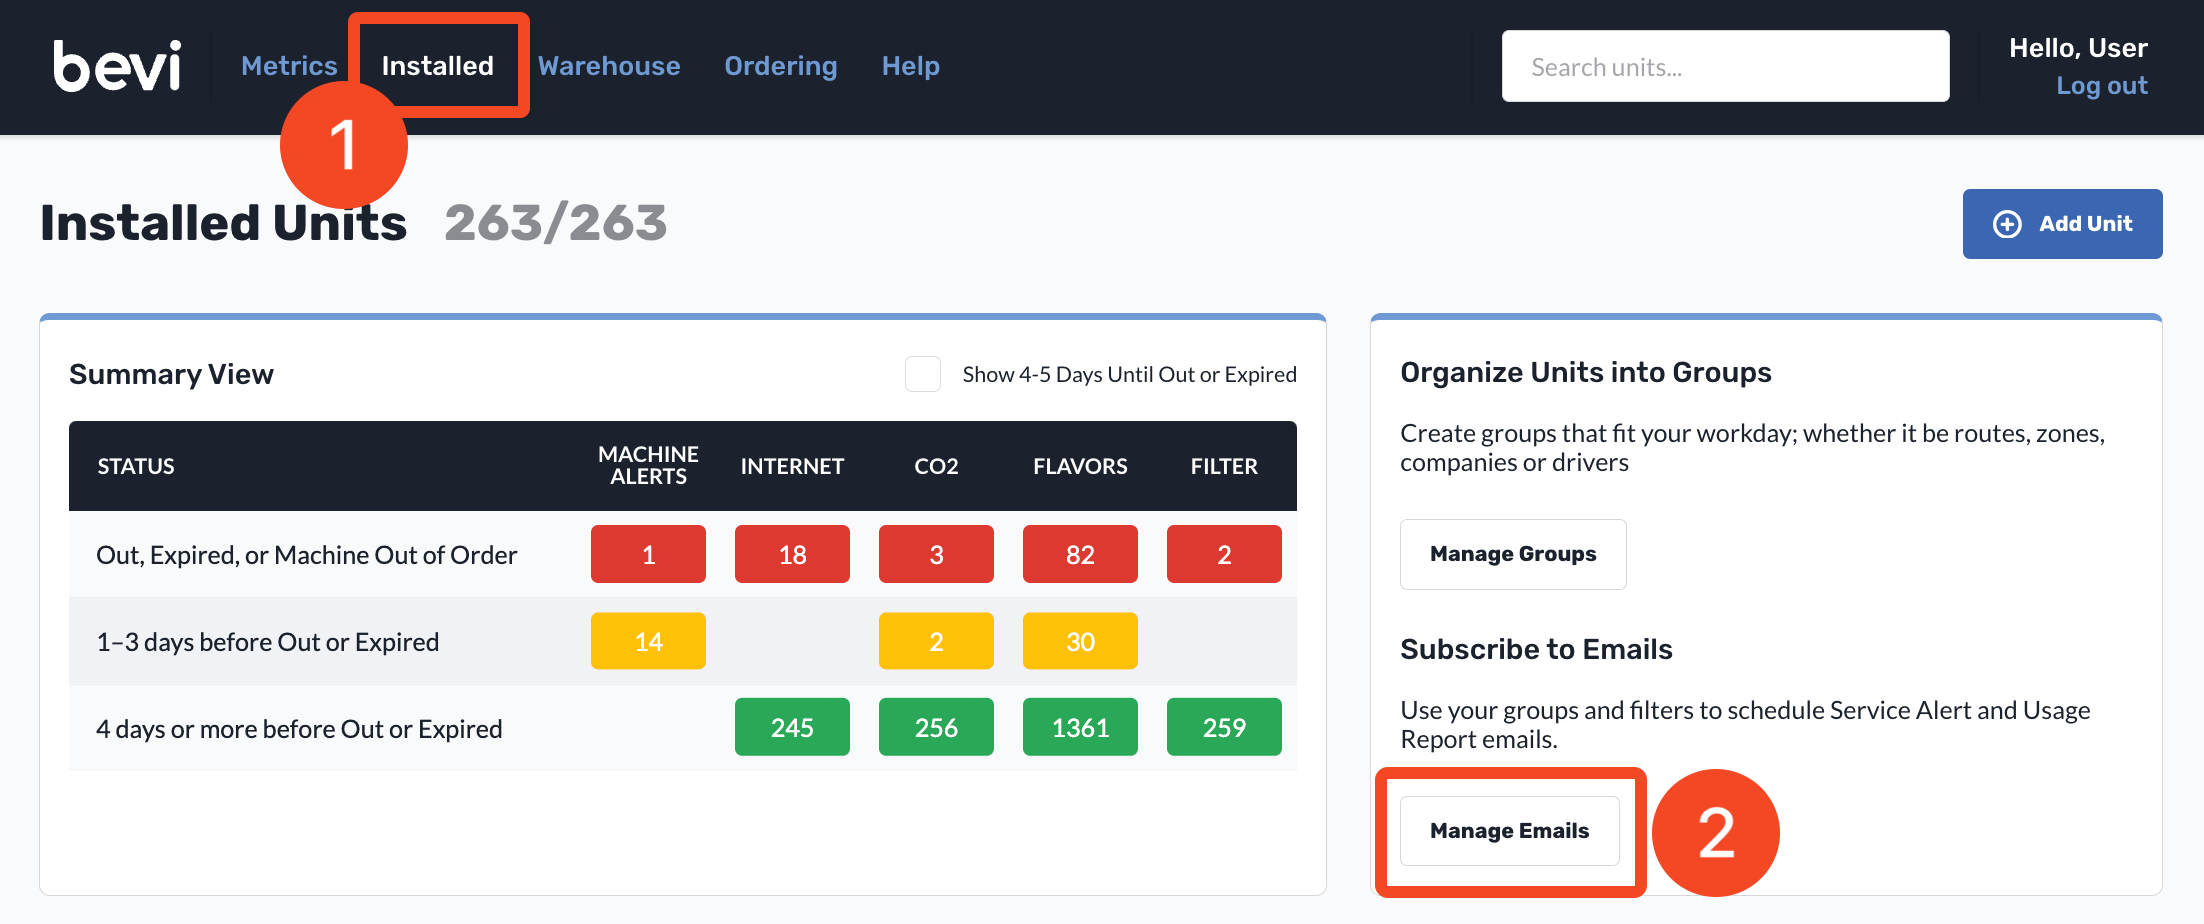The width and height of the screenshot is (2204, 924).
Task: Select red Flavors badge showing 82
Action: pos(1080,554)
